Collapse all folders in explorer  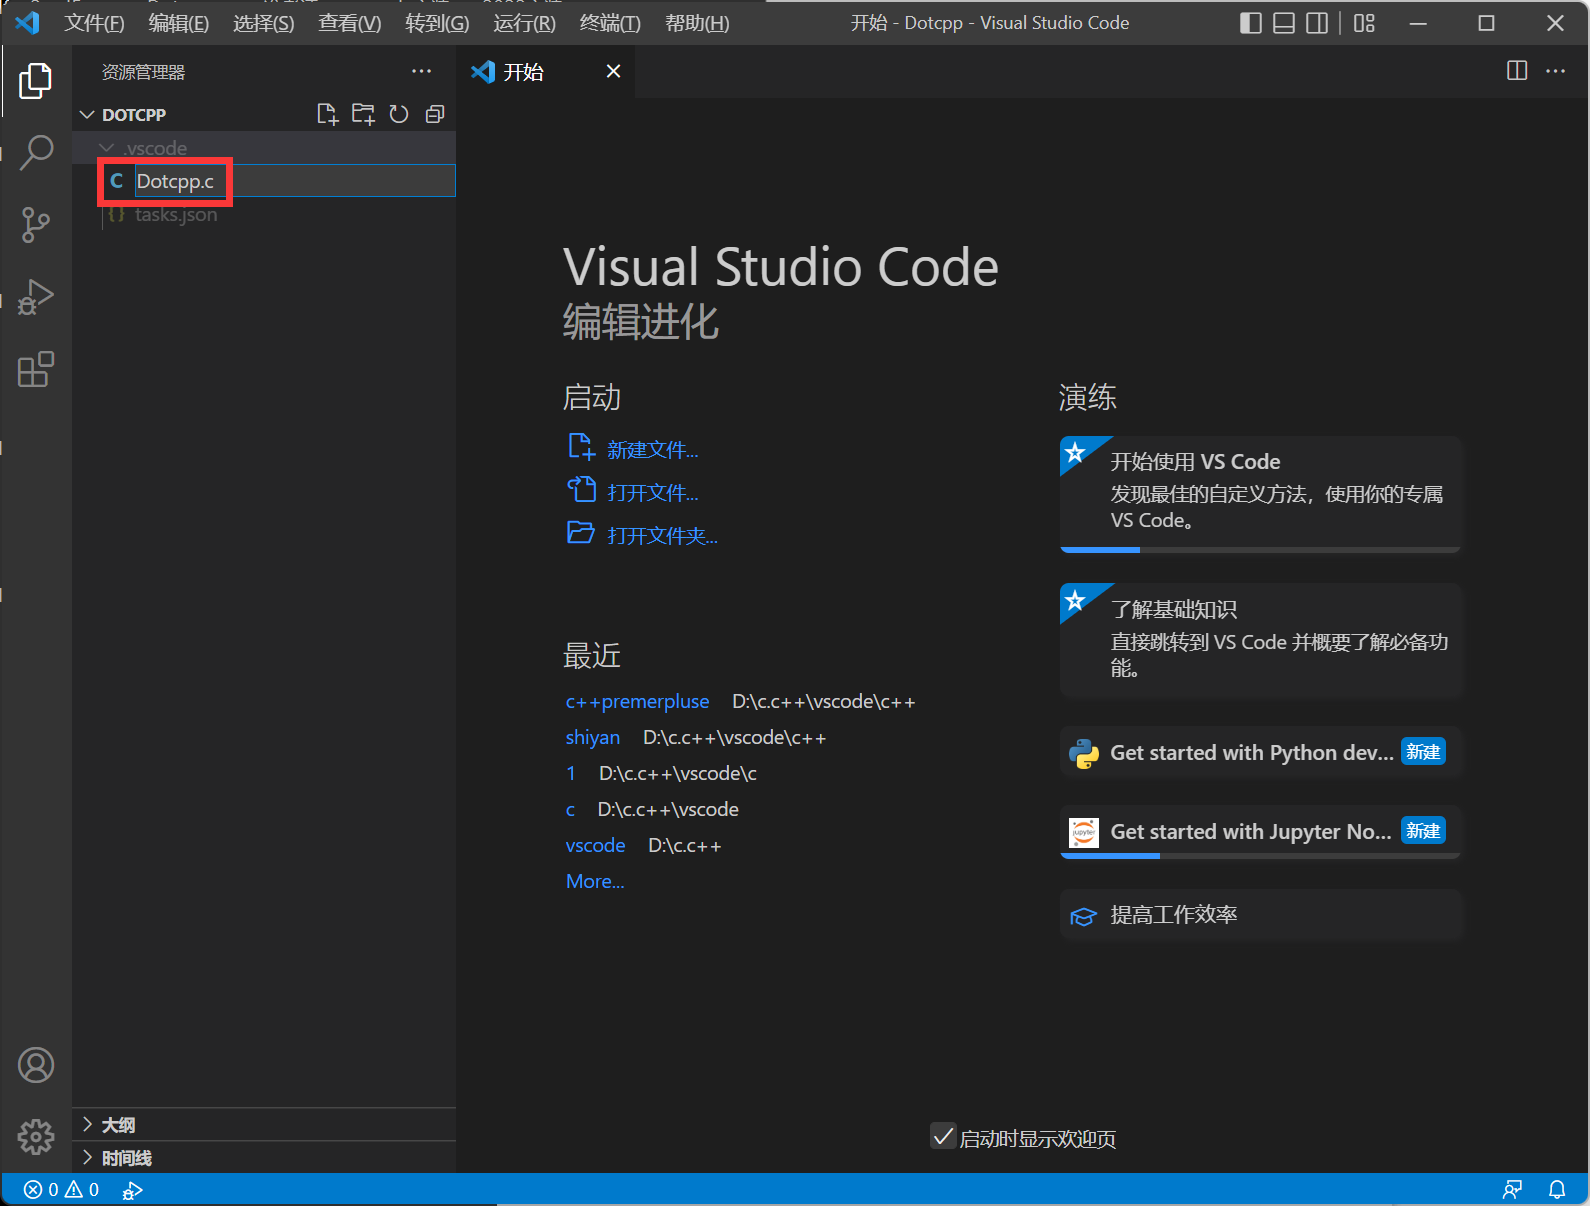pos(435,114)
